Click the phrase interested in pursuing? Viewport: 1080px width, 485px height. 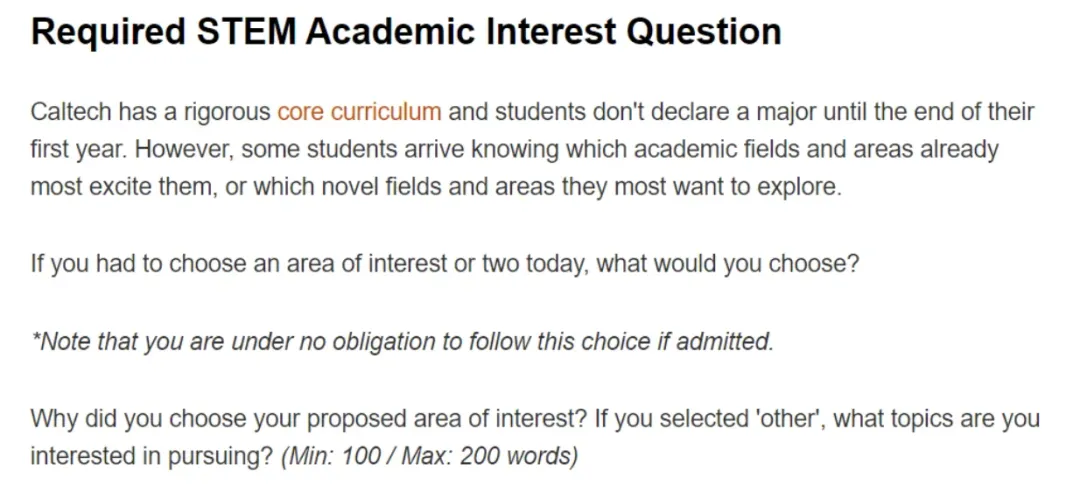[152, 456]
